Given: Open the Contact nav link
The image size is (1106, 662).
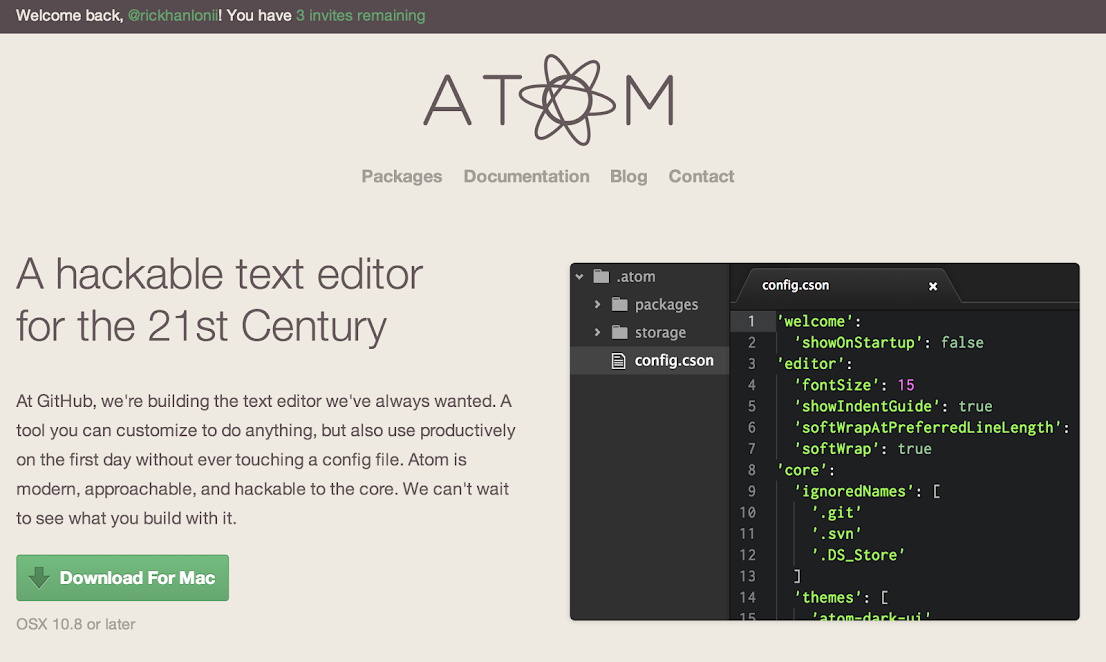Looking at the screenshot, I should (701, 176).
